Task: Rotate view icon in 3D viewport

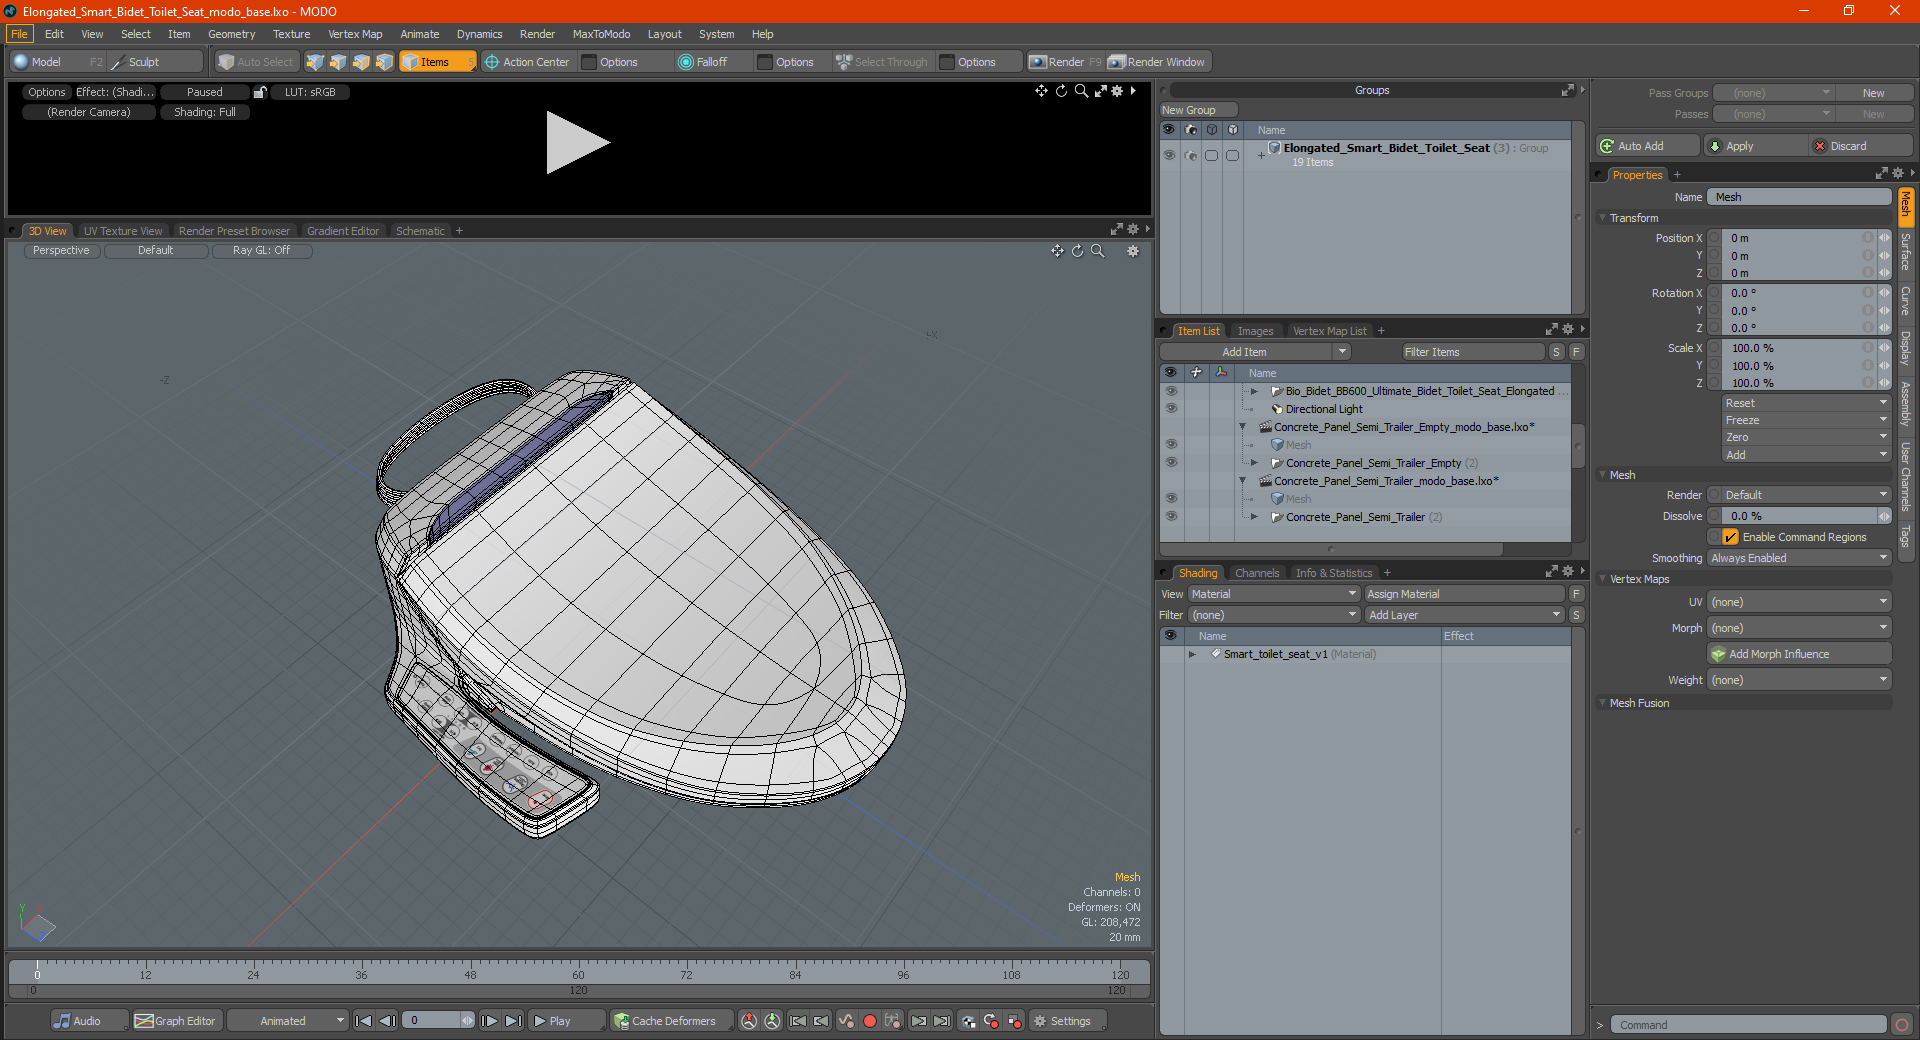Action: pos(1078,251)
